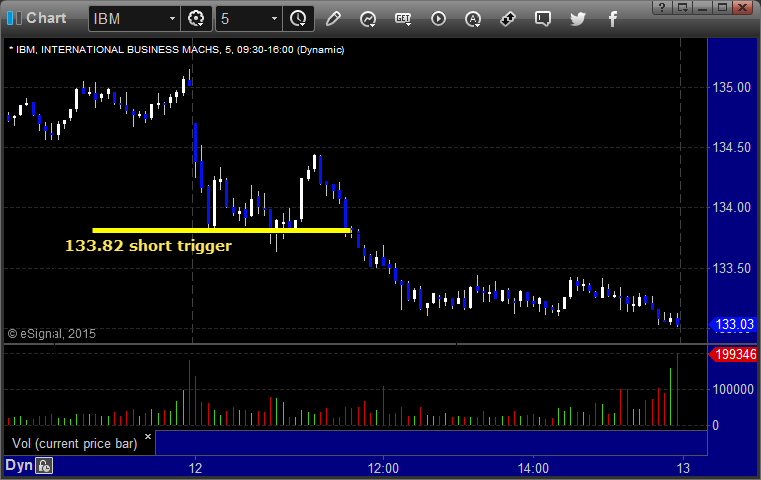761x480 pixels.
Task: Click the 199346 volume marker
Action: click(733, 354)
